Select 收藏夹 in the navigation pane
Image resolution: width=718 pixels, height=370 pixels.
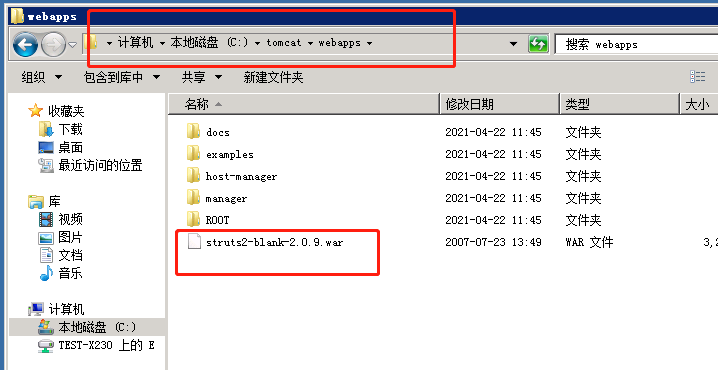[66, 111]
